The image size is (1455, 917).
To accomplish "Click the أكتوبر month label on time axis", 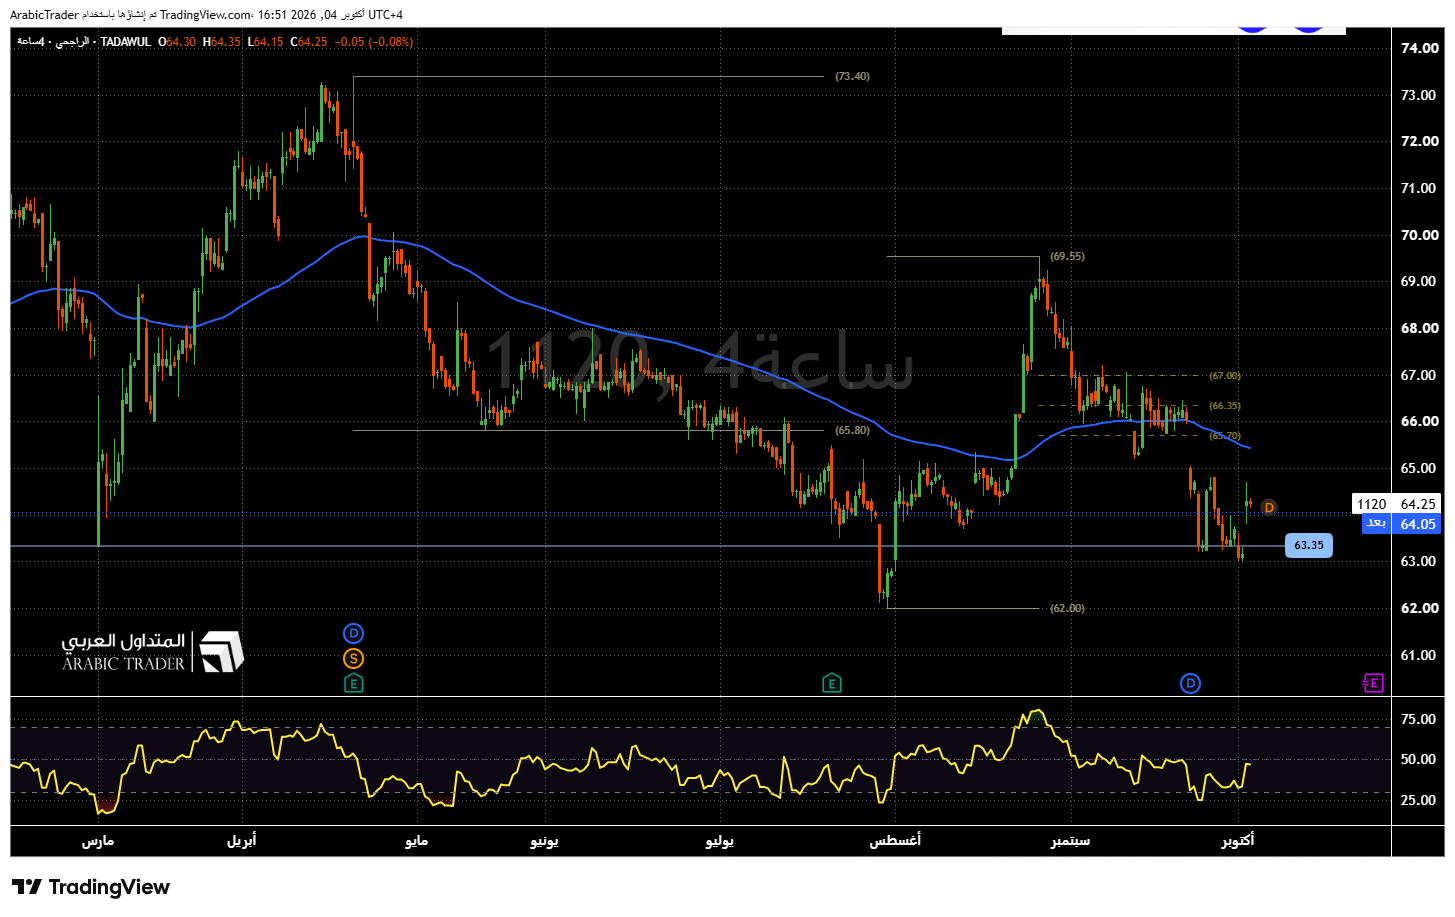I will [x=1238, y=841].
